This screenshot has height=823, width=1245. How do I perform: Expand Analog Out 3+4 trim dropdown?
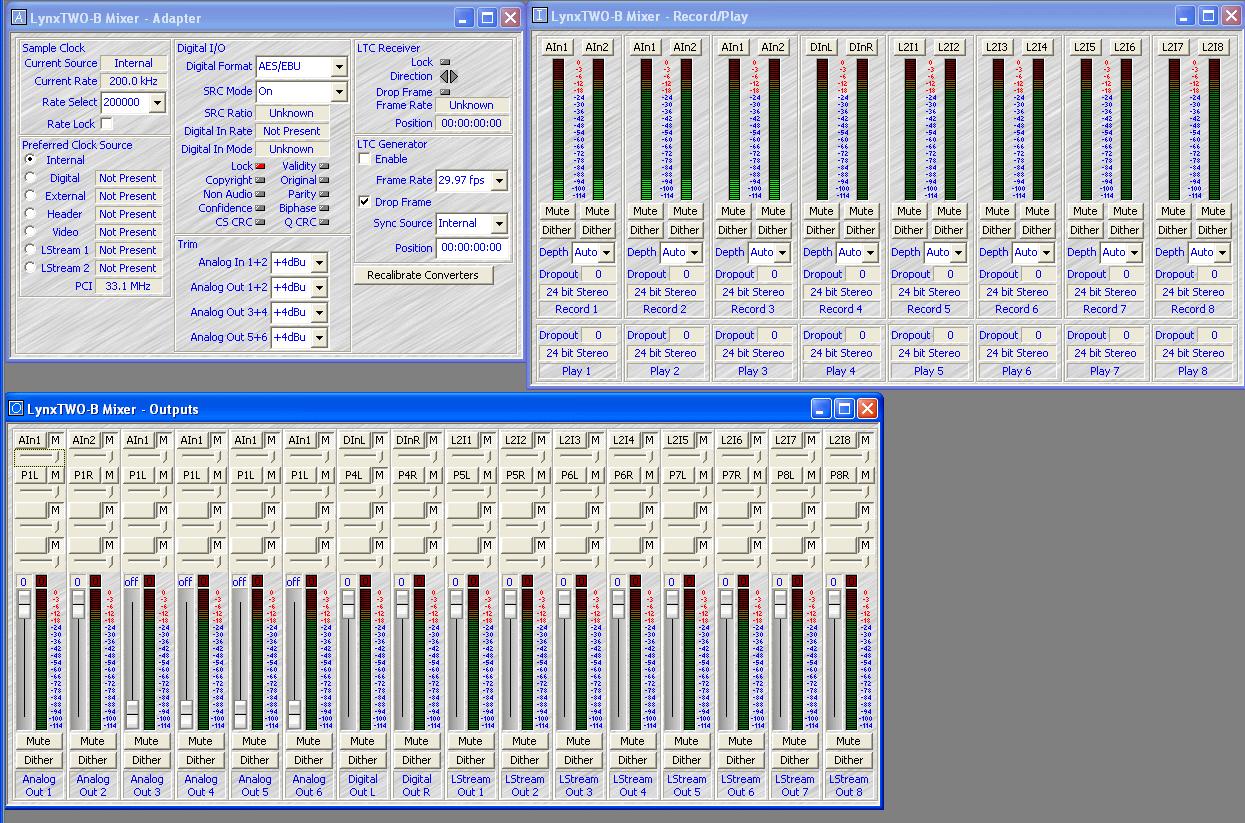tap(319, 313)
